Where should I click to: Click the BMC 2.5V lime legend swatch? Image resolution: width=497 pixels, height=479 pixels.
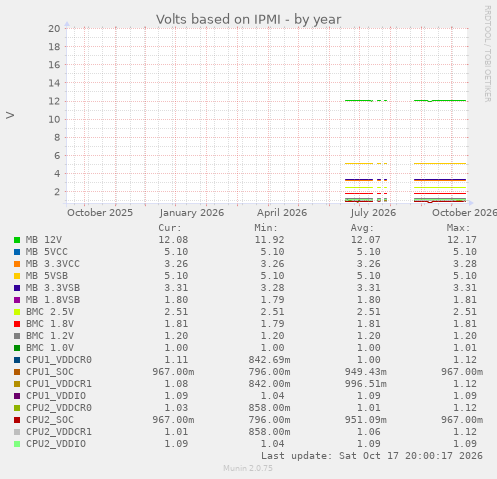(x=17, y=312)
